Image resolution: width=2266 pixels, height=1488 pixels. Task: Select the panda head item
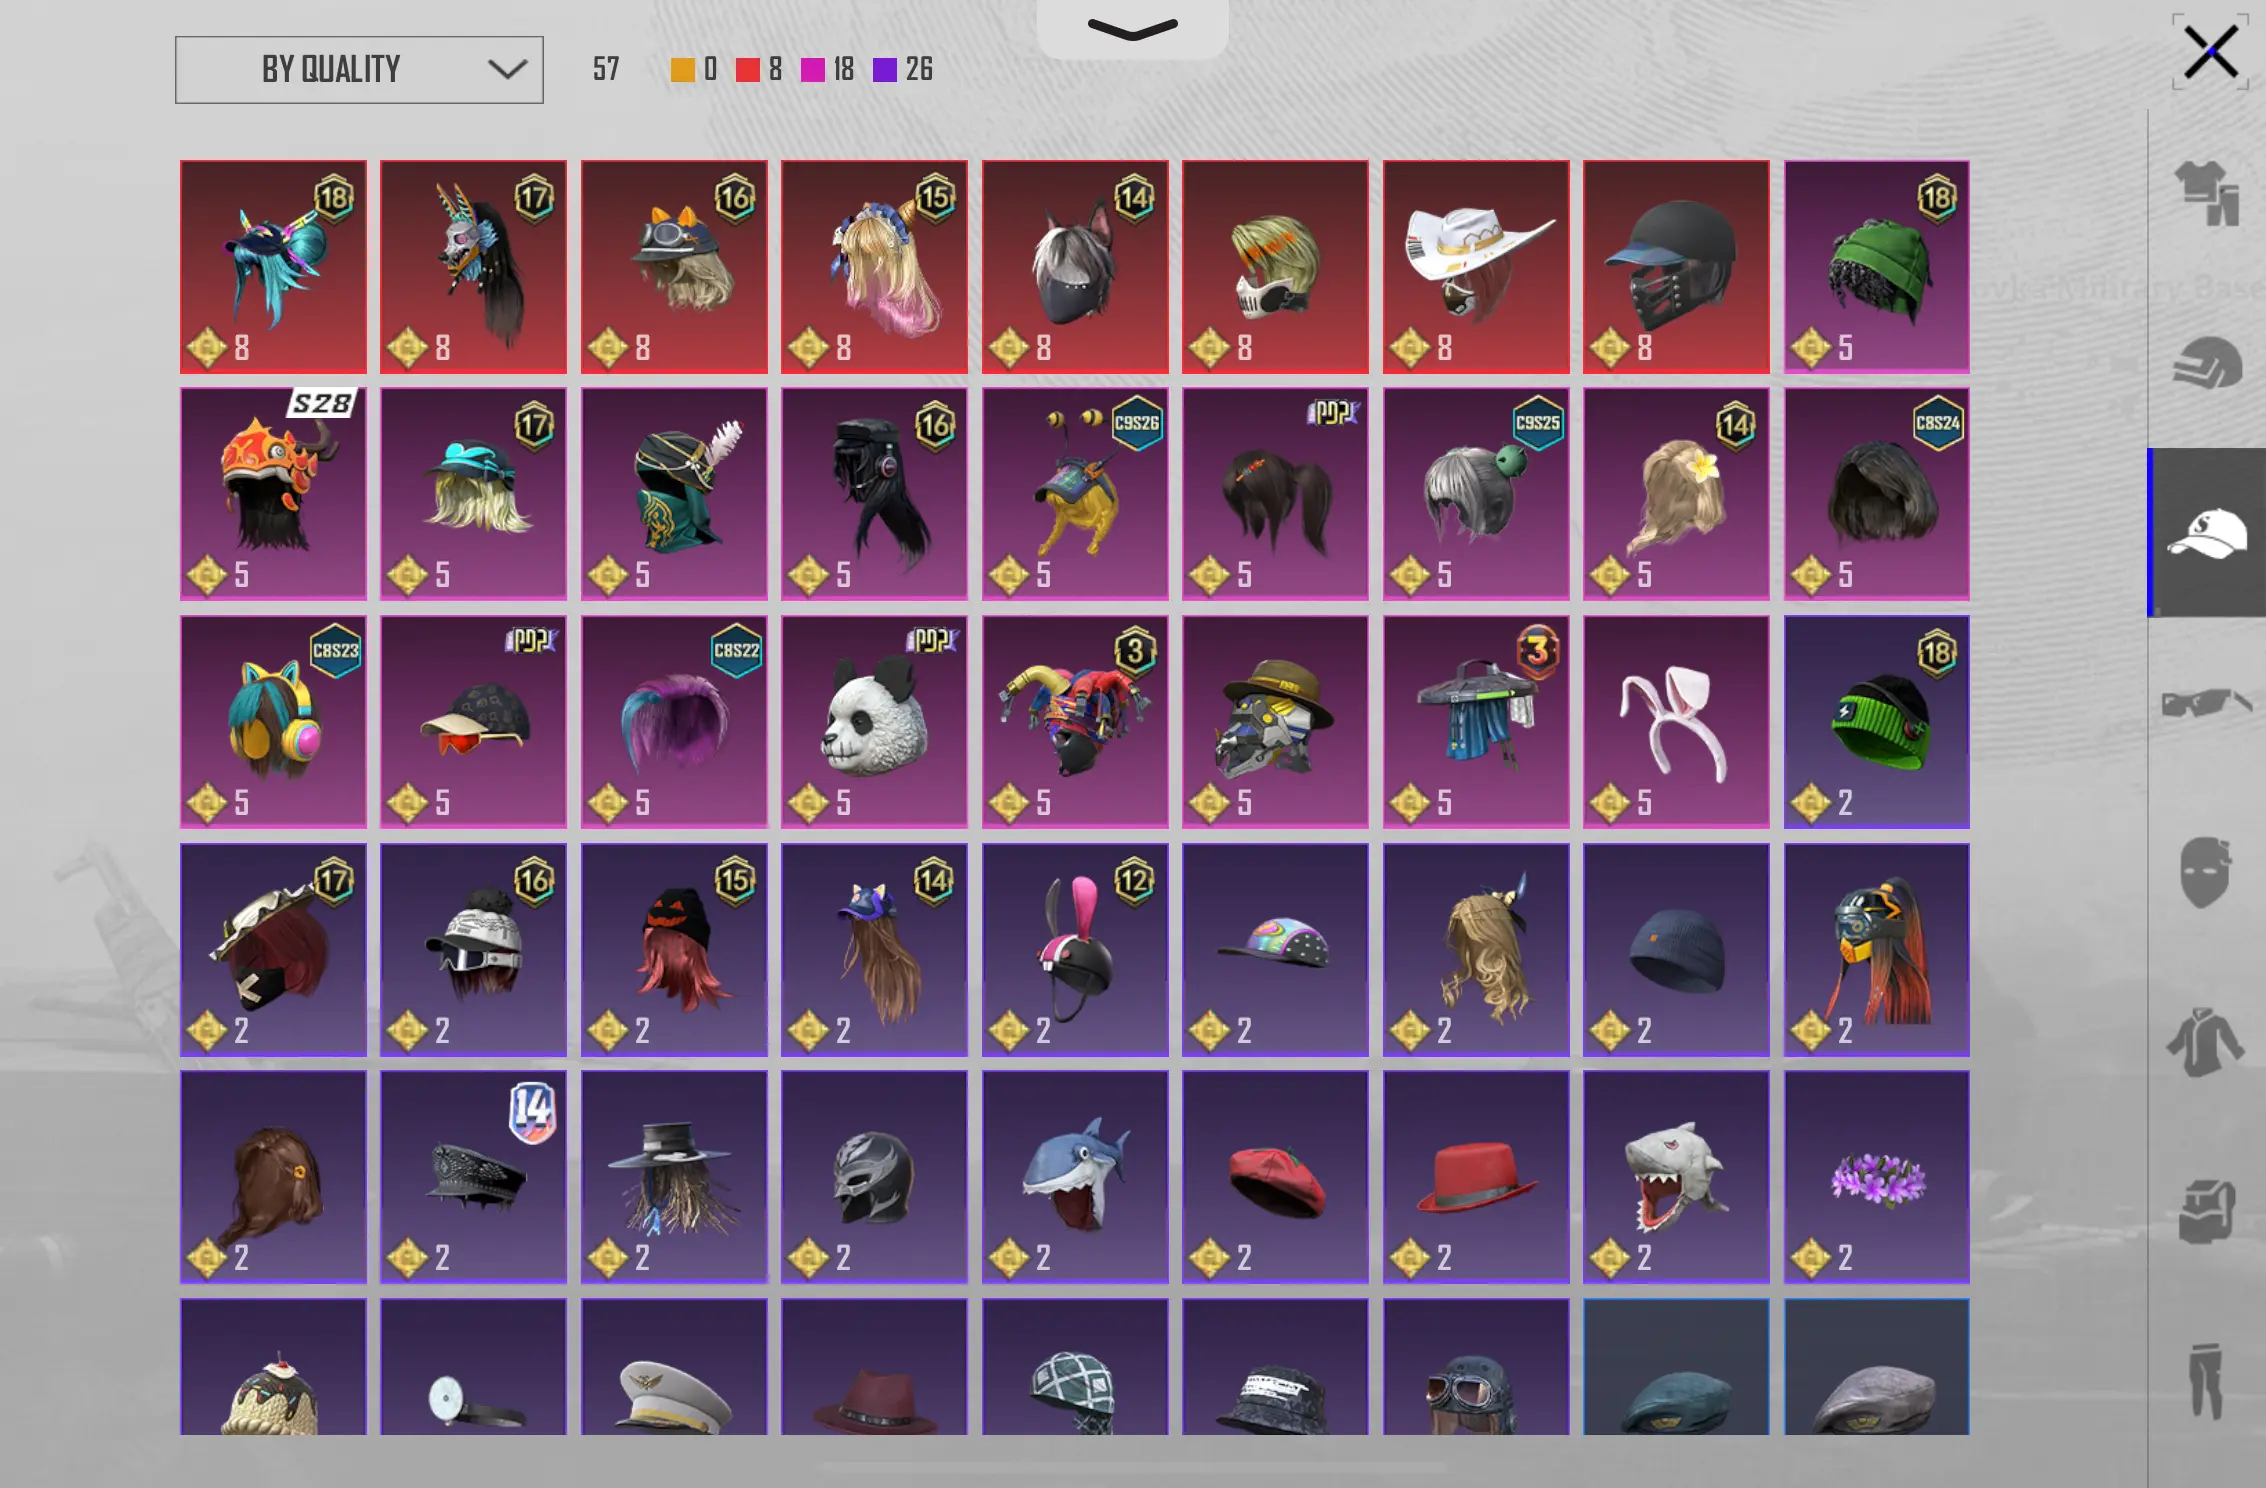click(x=874, y=722)
